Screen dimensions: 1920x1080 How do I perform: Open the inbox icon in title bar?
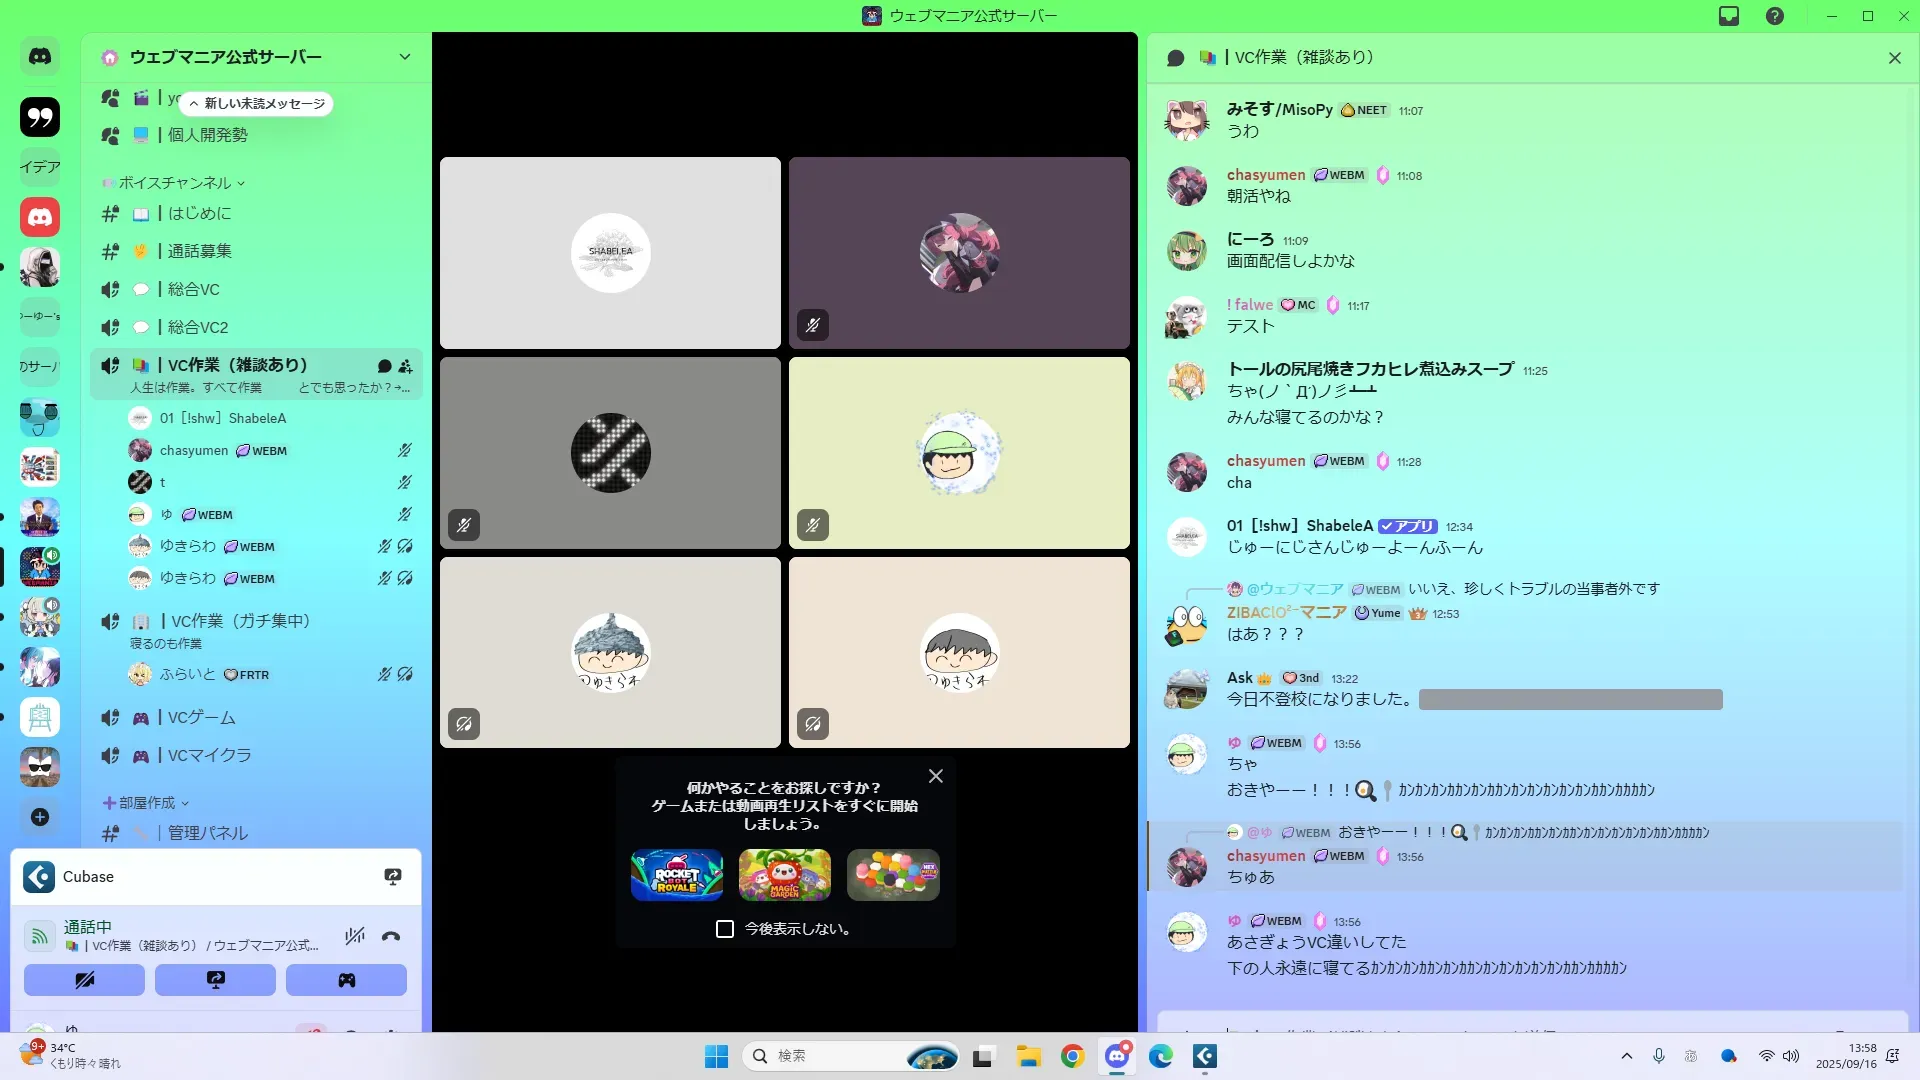1729,16
